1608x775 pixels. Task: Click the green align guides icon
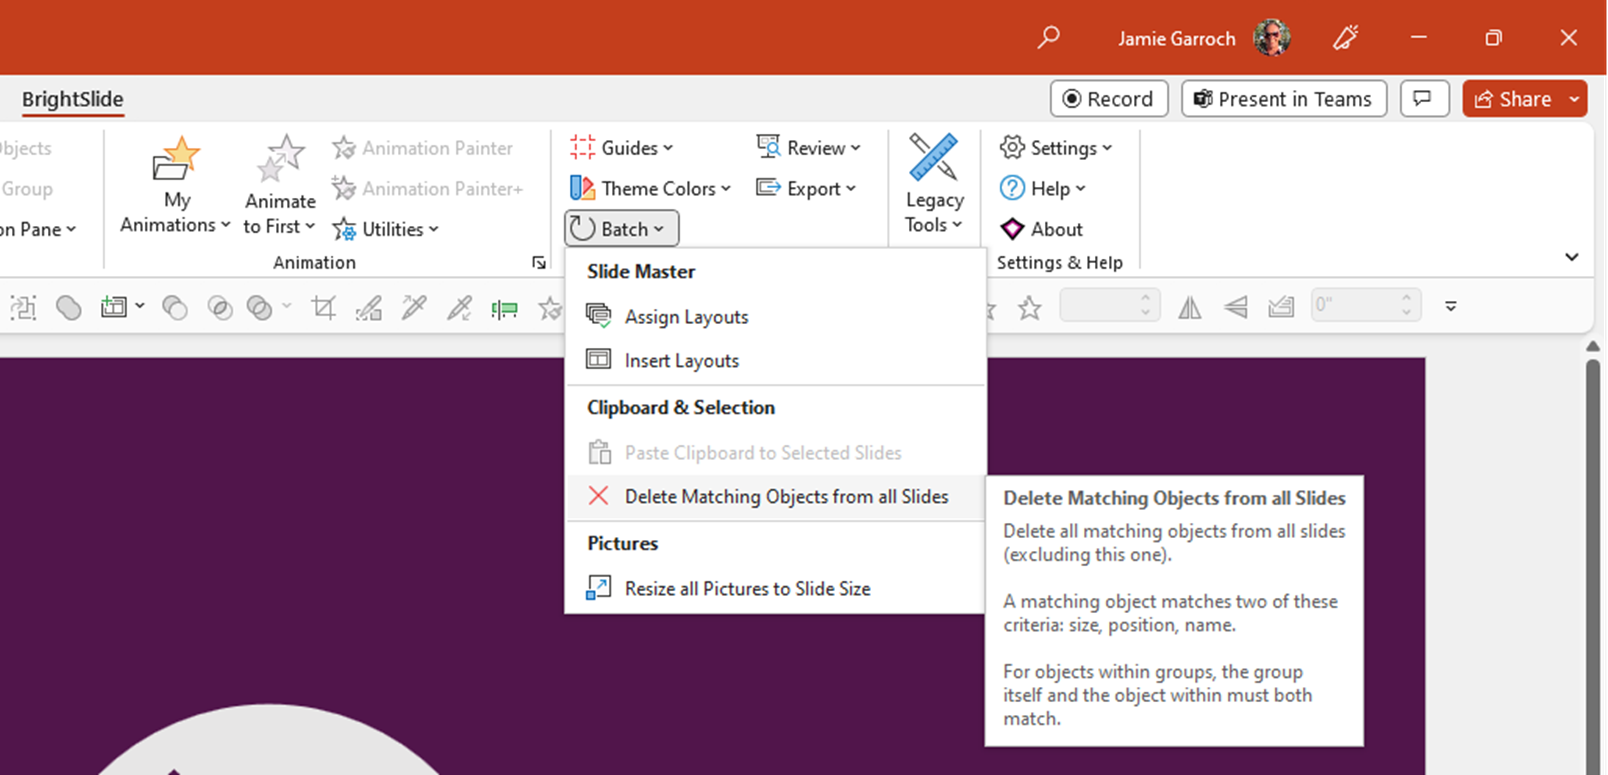tap(505, 309)
